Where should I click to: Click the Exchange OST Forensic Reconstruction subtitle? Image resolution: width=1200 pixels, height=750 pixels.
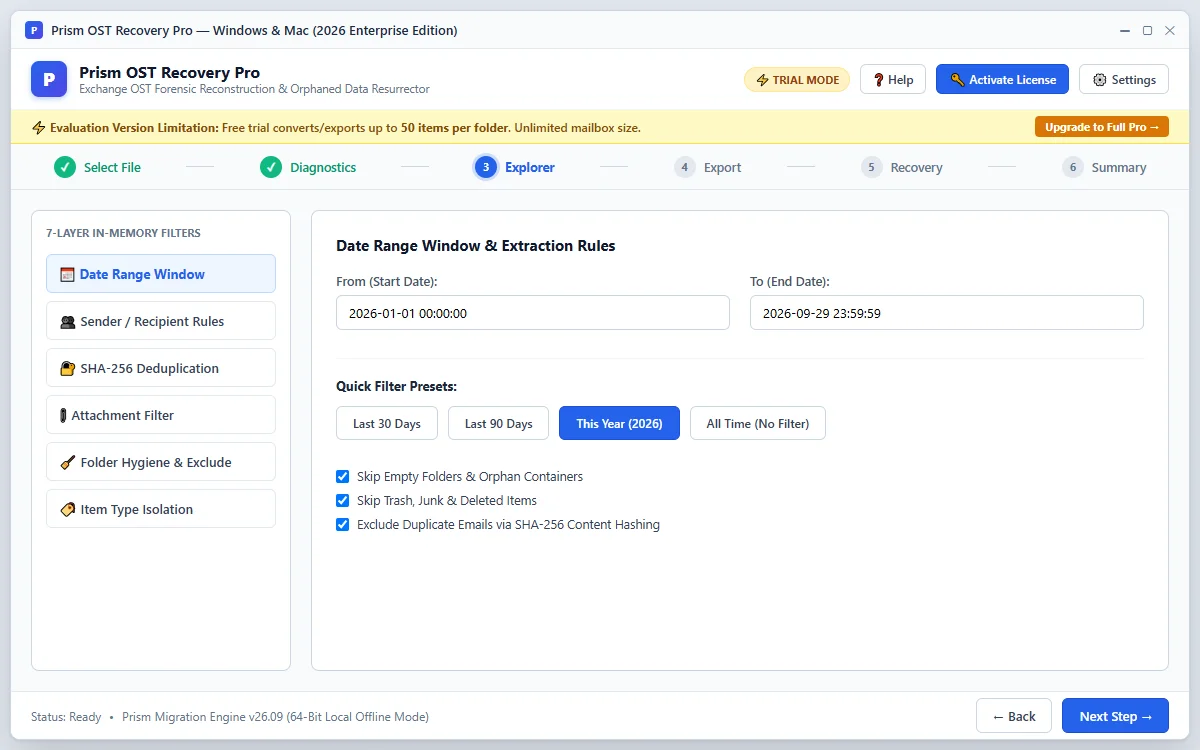pyautogui.click(x=254, y=89)
